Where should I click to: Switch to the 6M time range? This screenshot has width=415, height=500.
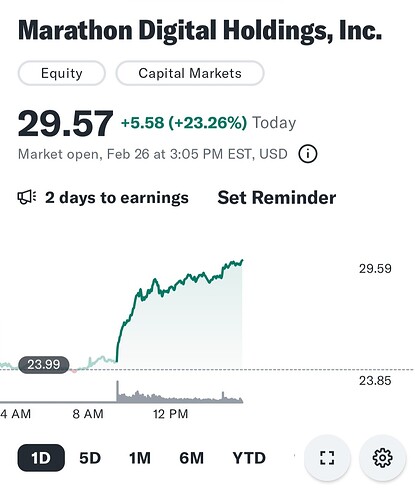[x=191, y=458]
